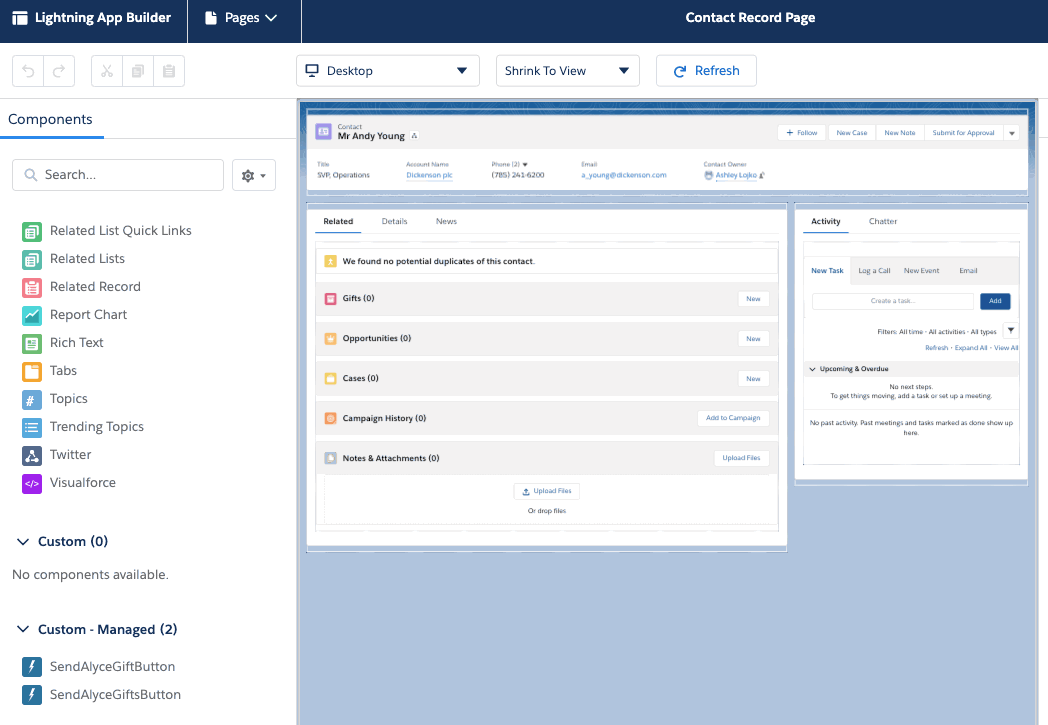Click the Contact record icon in header
The image size is (1048, 725).
[323, 132]
